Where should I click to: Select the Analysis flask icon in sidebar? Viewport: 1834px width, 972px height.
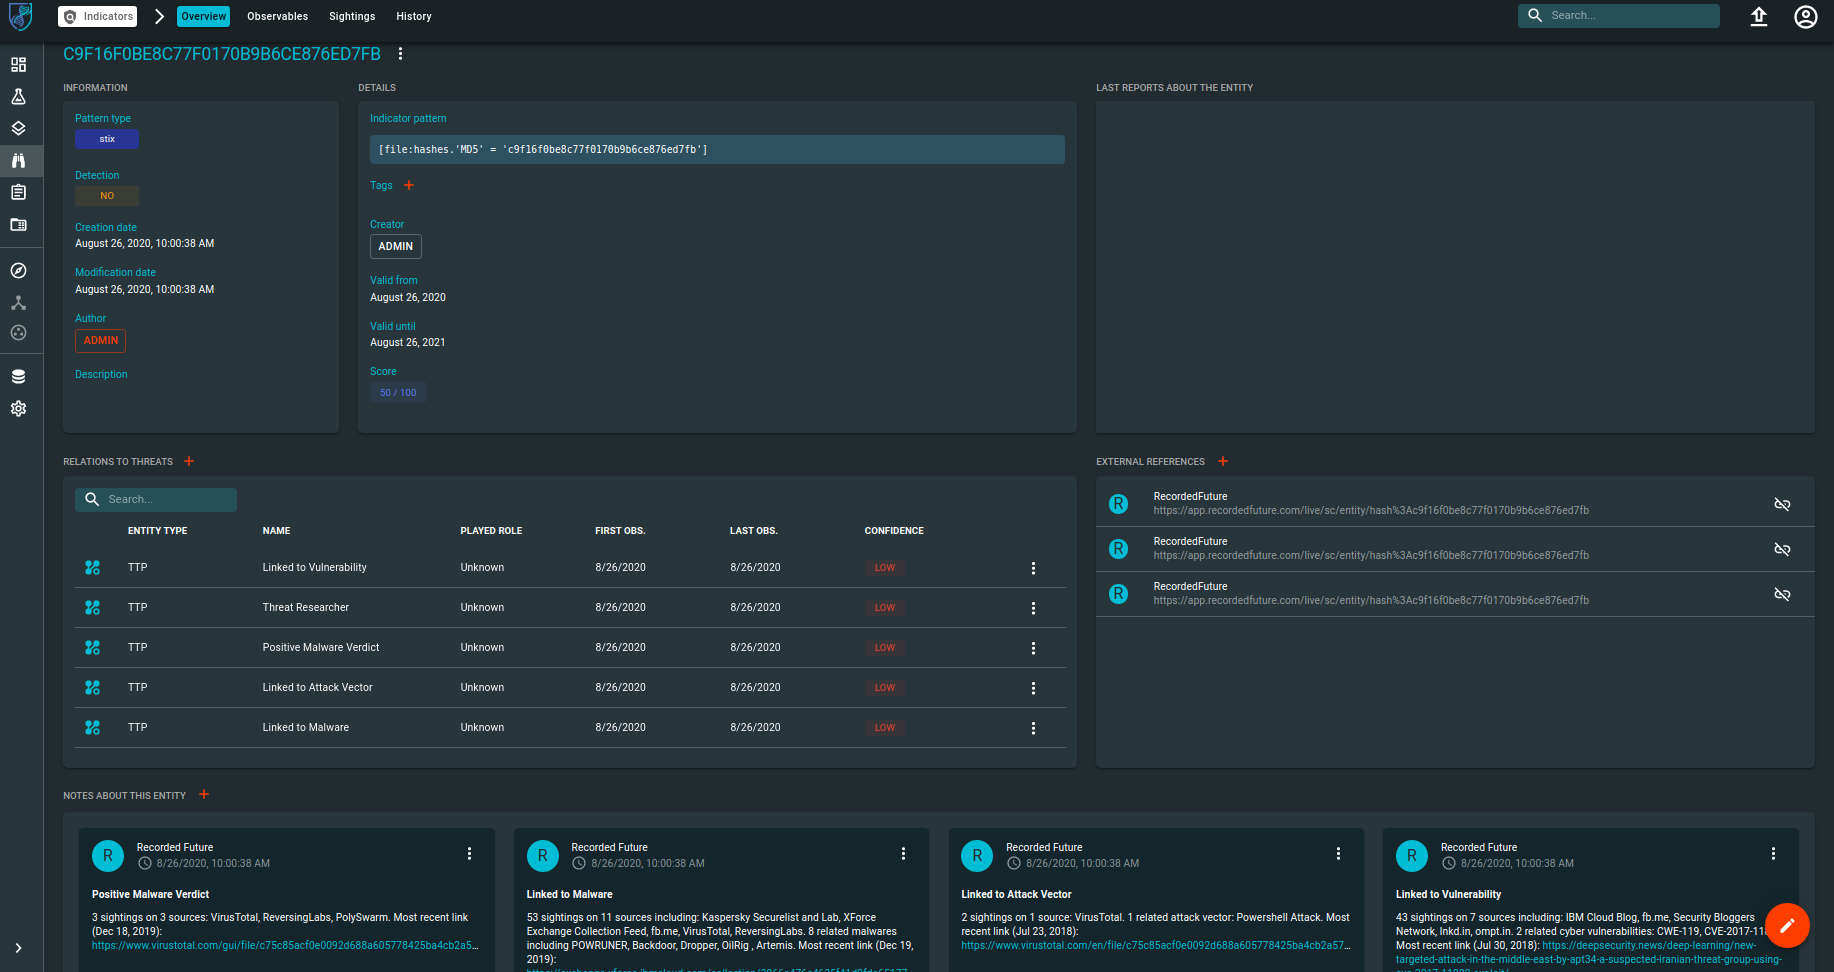[x=18, y=96]
